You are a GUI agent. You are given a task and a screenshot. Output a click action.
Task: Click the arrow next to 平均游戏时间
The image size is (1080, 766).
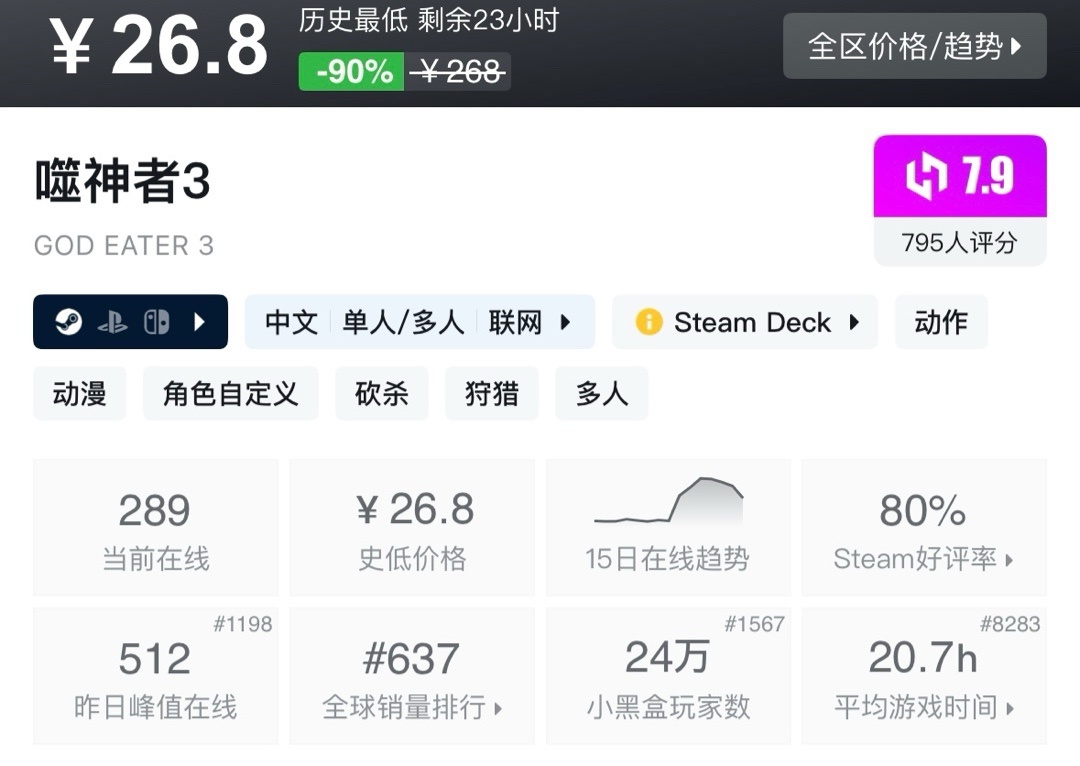click(x=1010, y=708)
